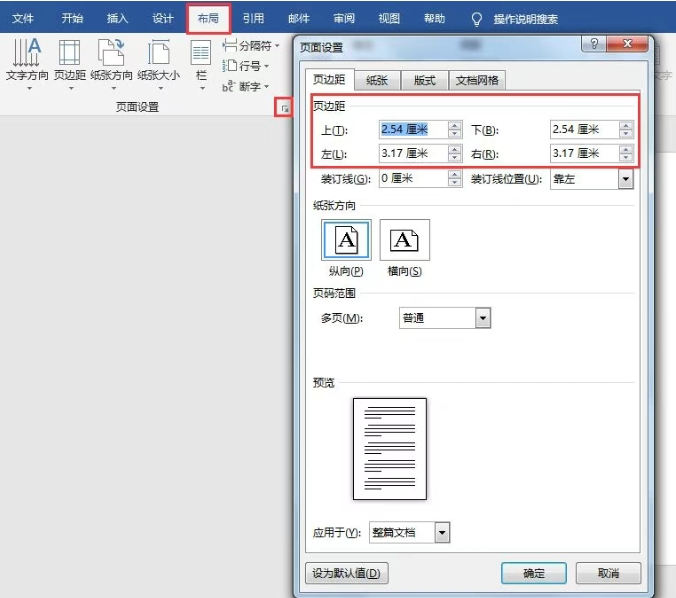
Task: Increase the 左(L) left margin spinner
Action: tap(454, 150)
